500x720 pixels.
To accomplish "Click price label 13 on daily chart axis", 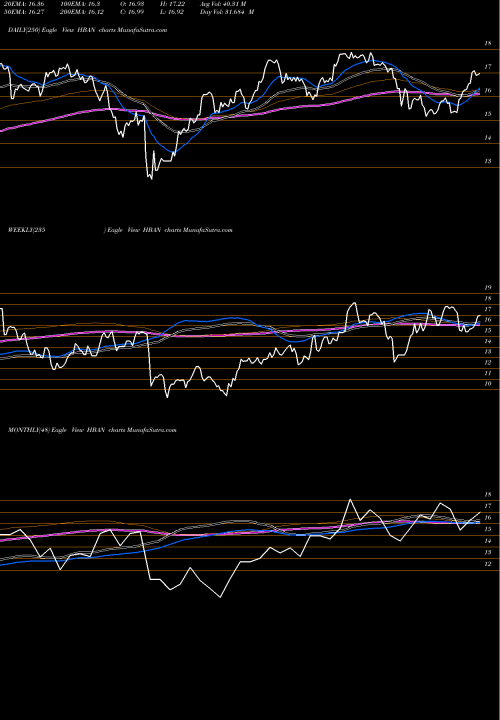I will click(488, 161).
